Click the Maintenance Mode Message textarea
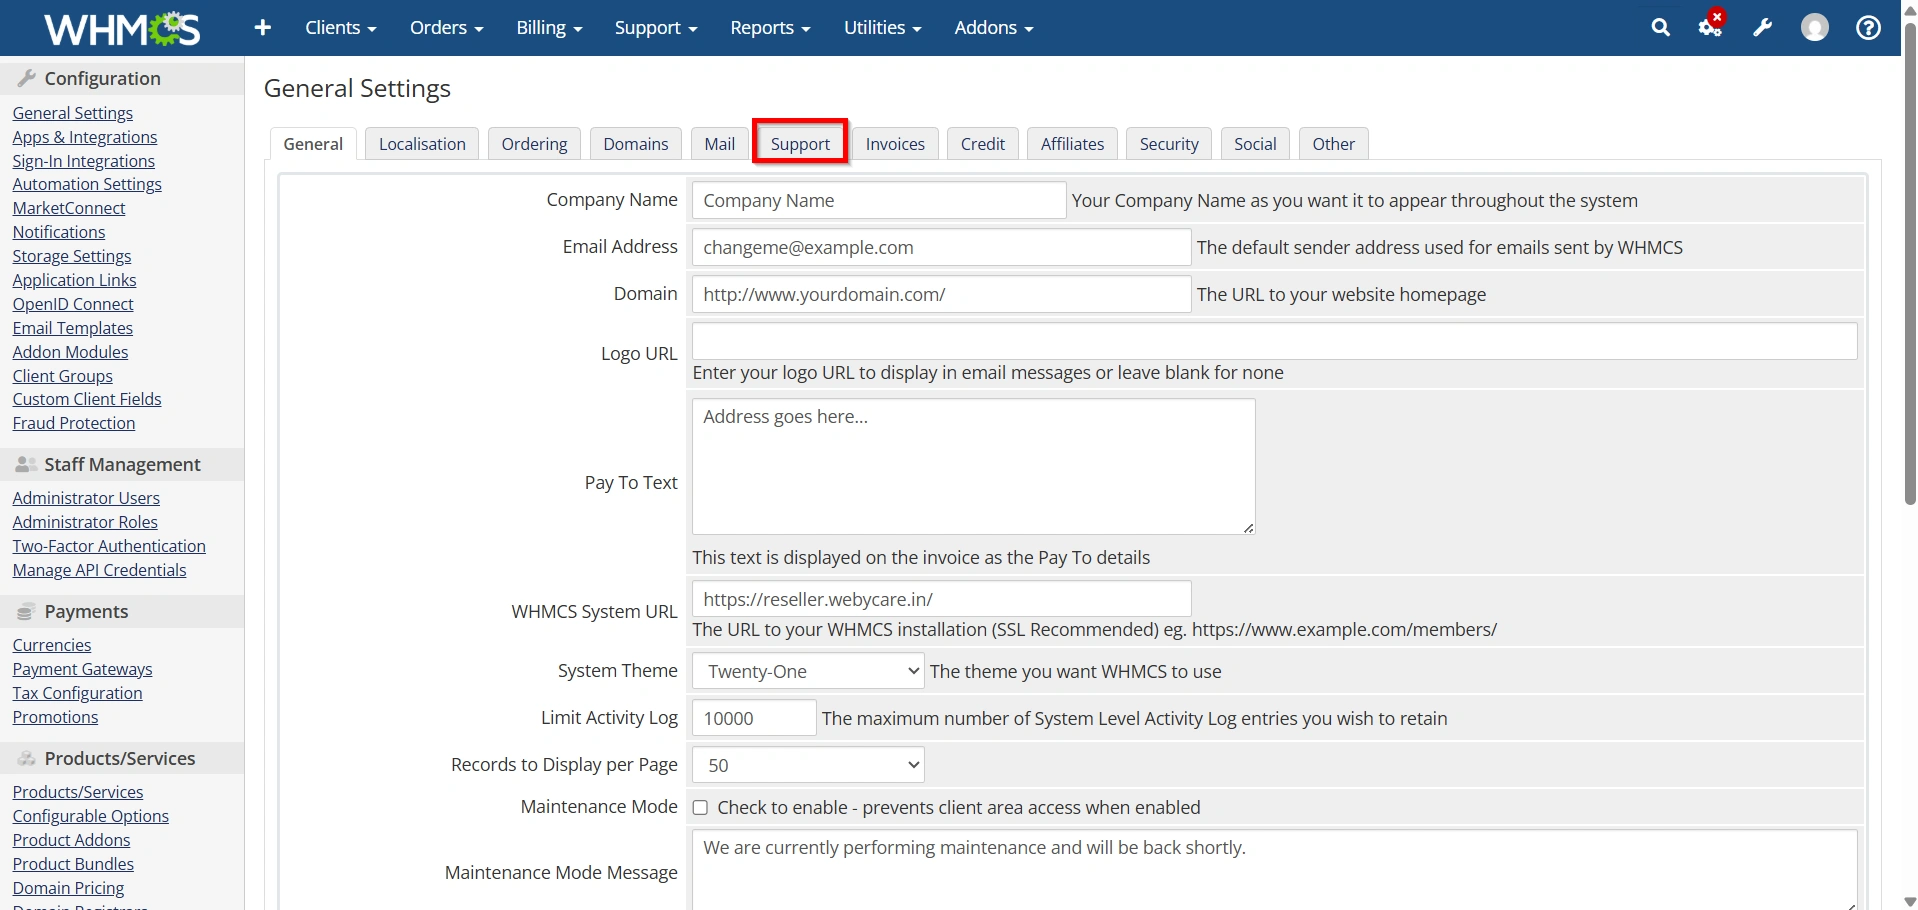Image resolution: width=1918 pixels, height=910 pixels. tap(1274, 869)
